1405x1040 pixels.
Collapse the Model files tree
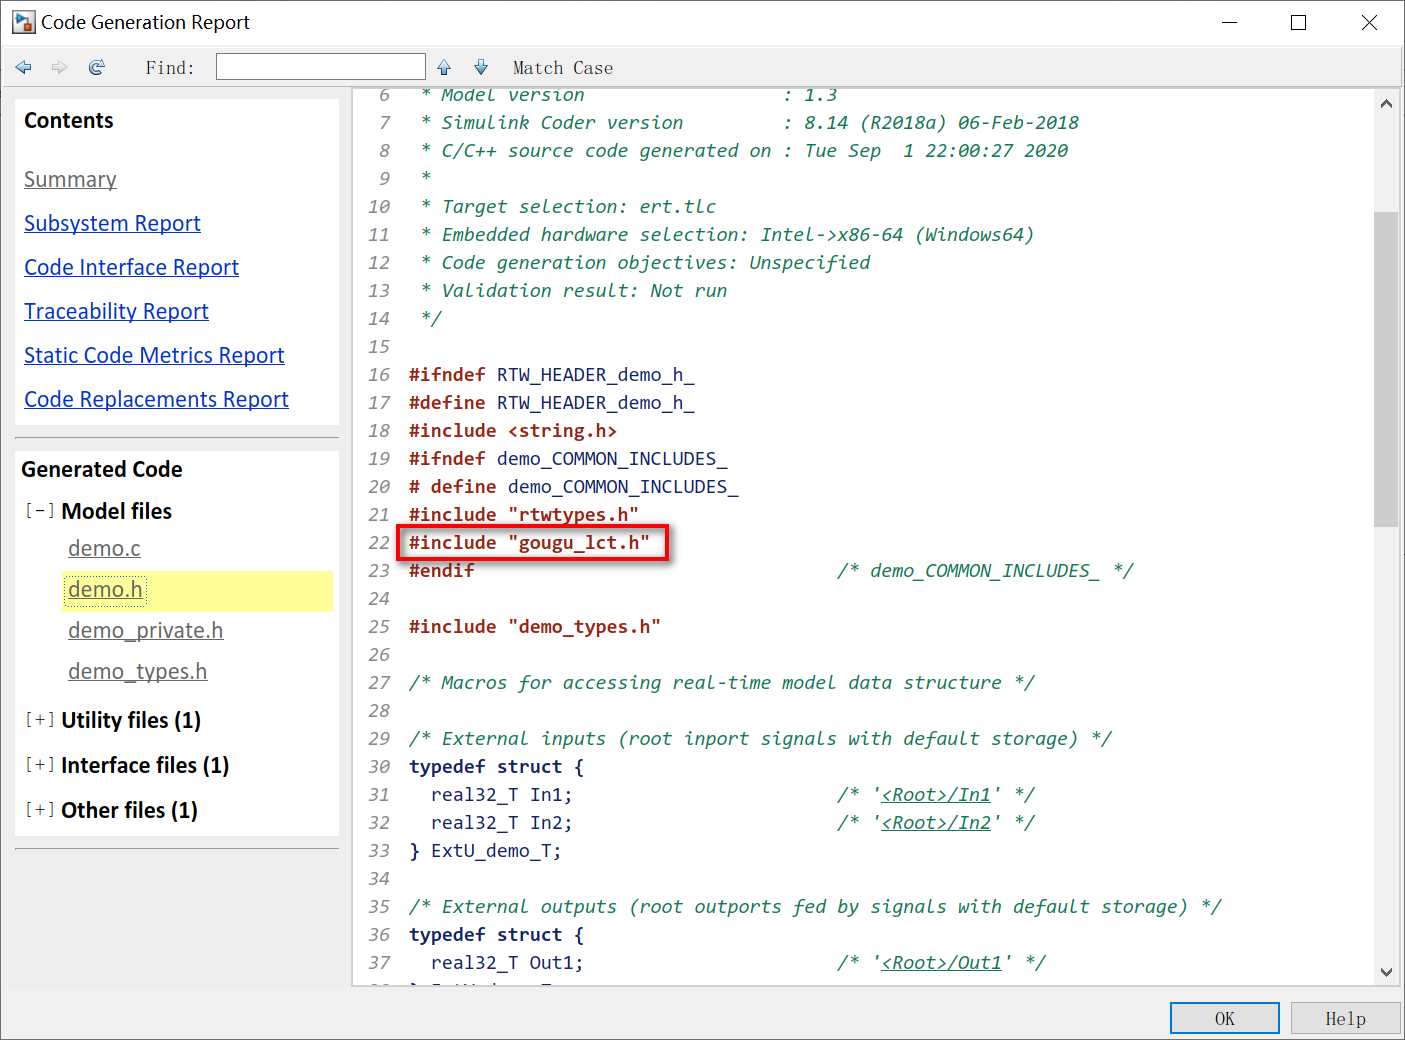[x=39, y=510]
